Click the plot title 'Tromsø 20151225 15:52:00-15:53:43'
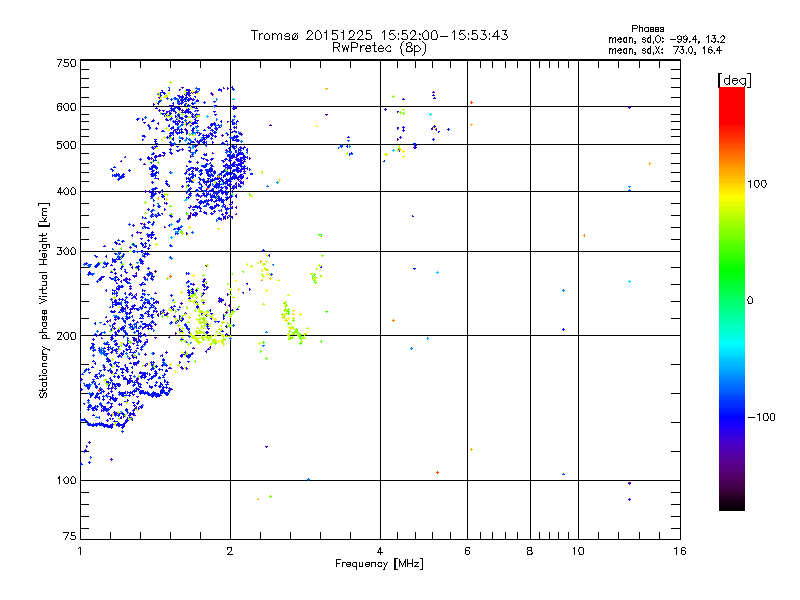Viewport: 800px width, 600px height. (x=380, y=35)
